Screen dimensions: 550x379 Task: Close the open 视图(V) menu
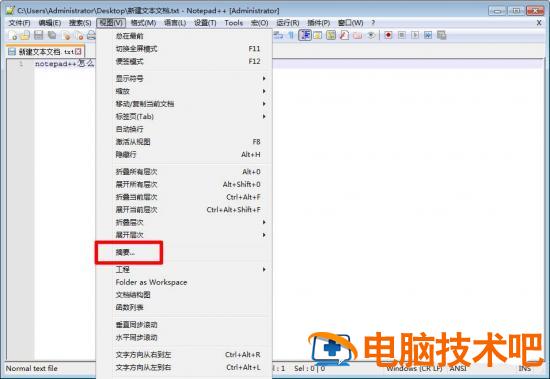[111, 23]
